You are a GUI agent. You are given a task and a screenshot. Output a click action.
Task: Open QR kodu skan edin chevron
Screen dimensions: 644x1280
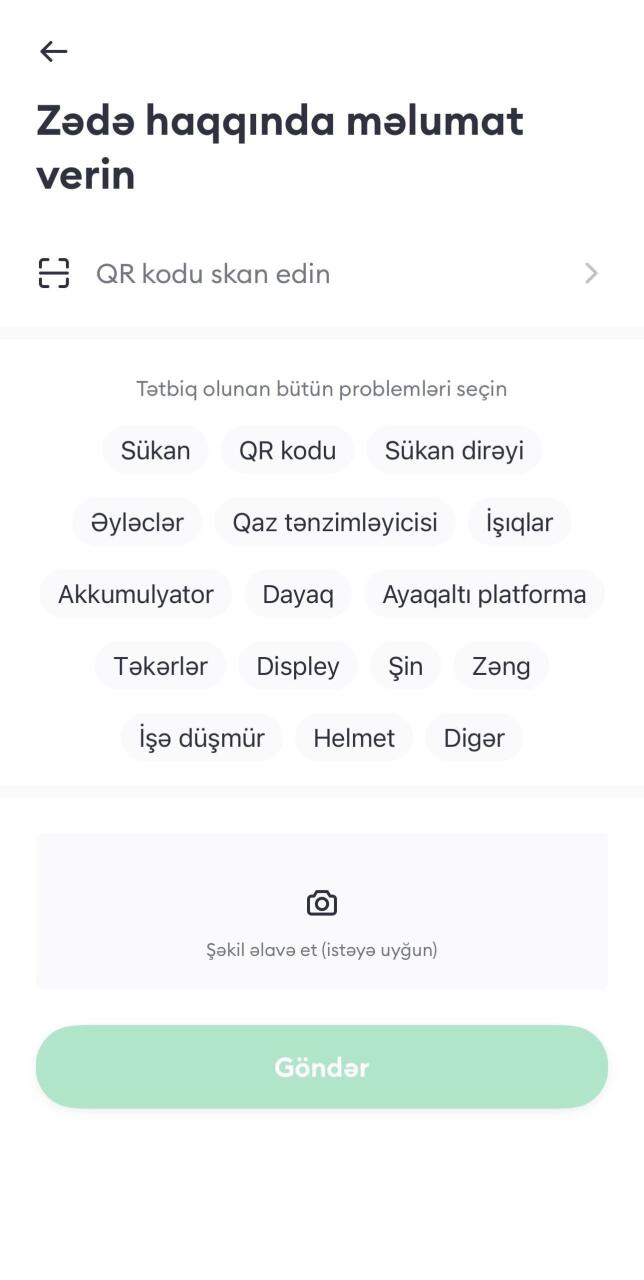tap(591, 273)
